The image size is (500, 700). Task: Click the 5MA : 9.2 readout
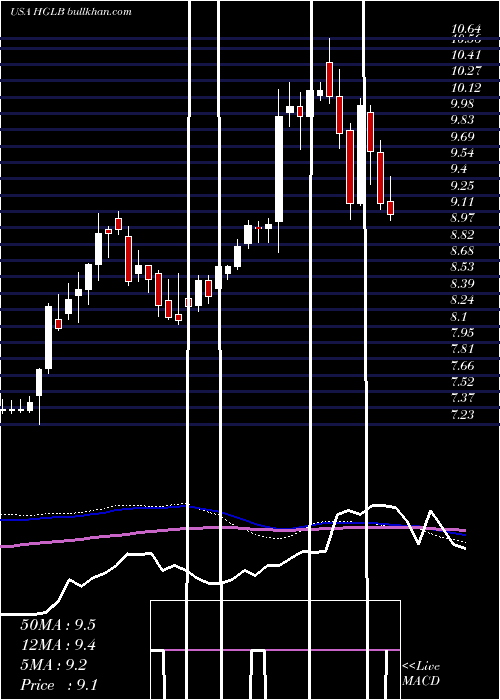tap(54, 665)
